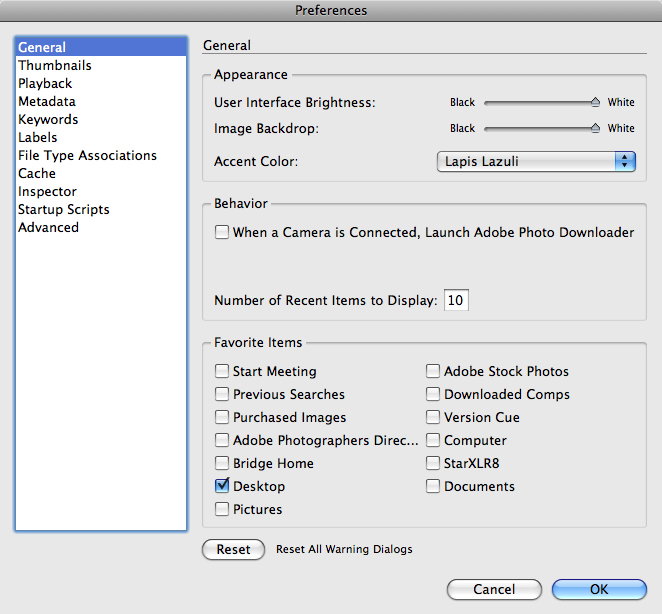Check the Documents favorite item
Viewport: 662px width, 614px height.
[x=433, y=486]
